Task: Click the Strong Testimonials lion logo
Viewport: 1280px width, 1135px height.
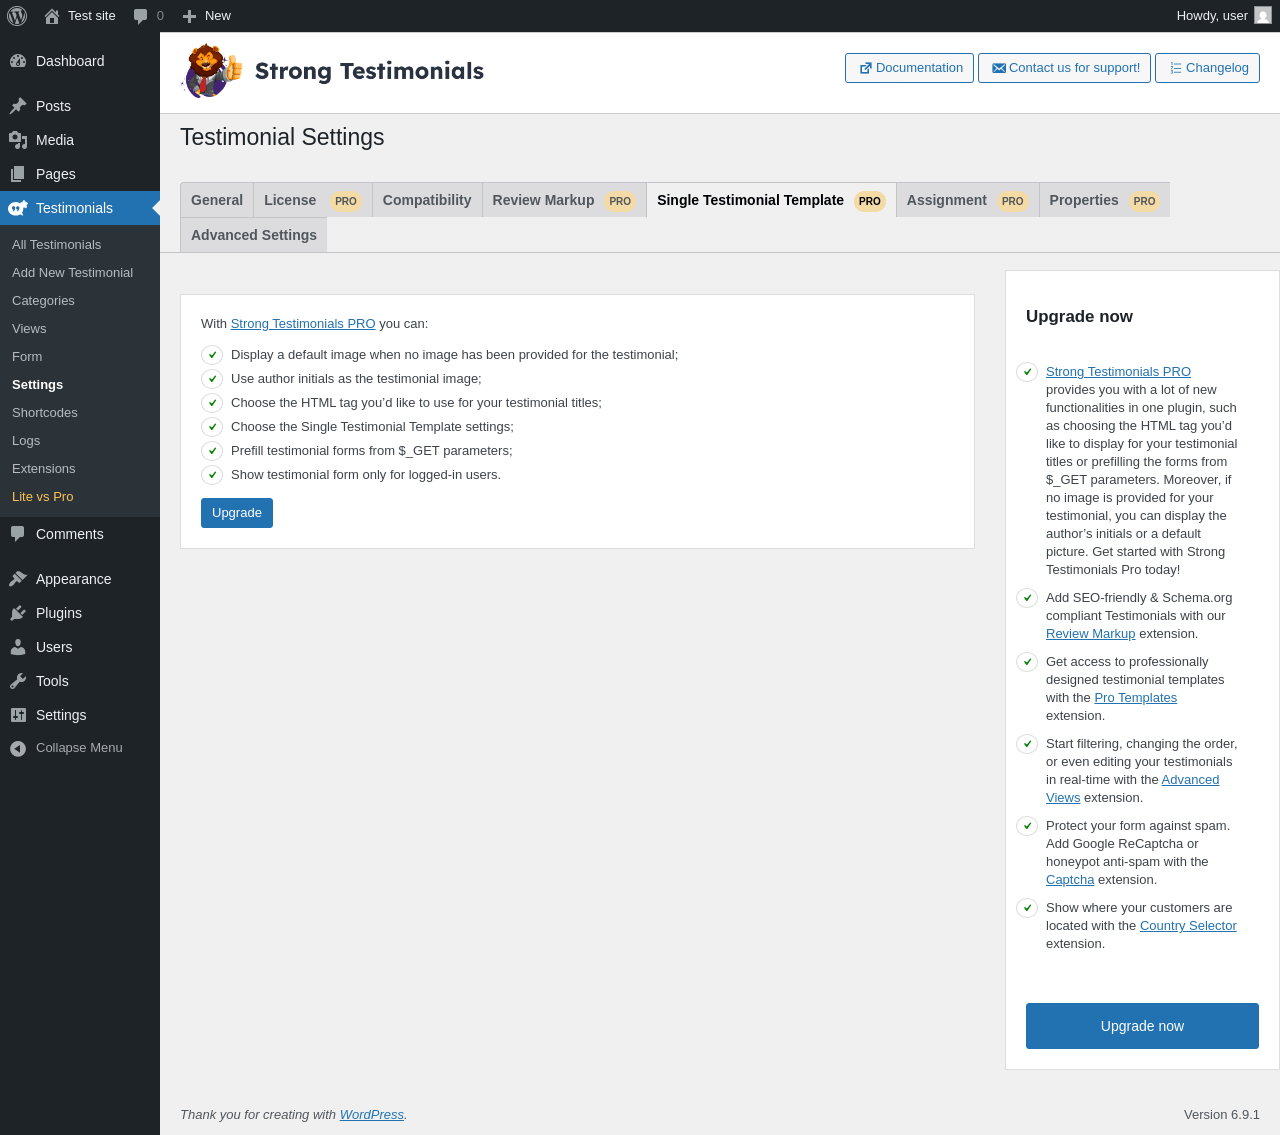Action: click(x=211, y=71)
